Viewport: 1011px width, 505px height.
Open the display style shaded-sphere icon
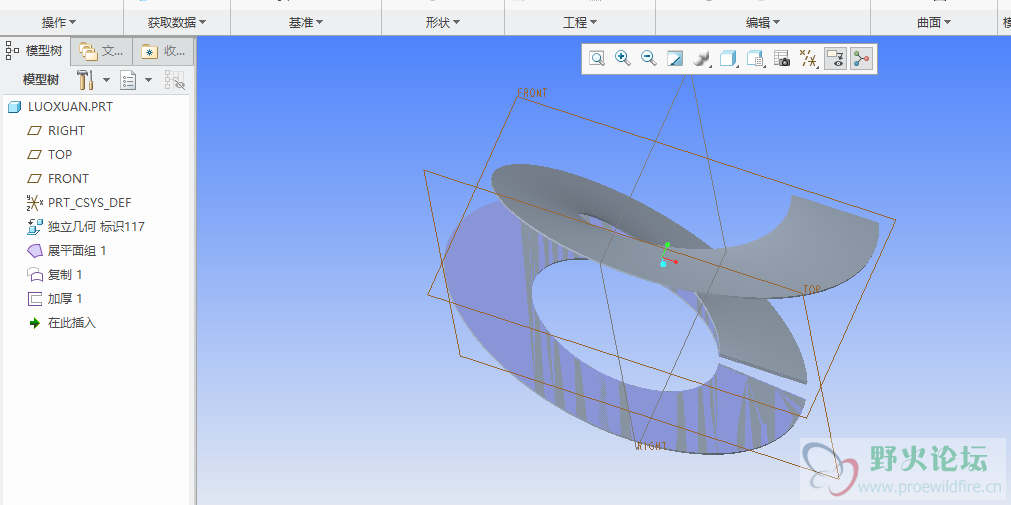(x=701, y=59)
